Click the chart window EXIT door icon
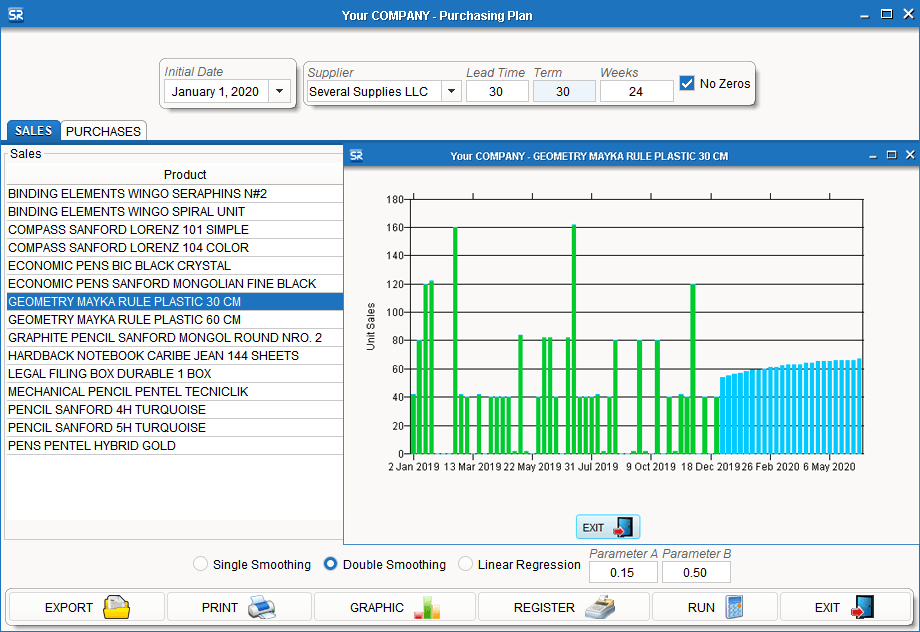The height and width of the screenshot is (632, 920). coord(623,527)
